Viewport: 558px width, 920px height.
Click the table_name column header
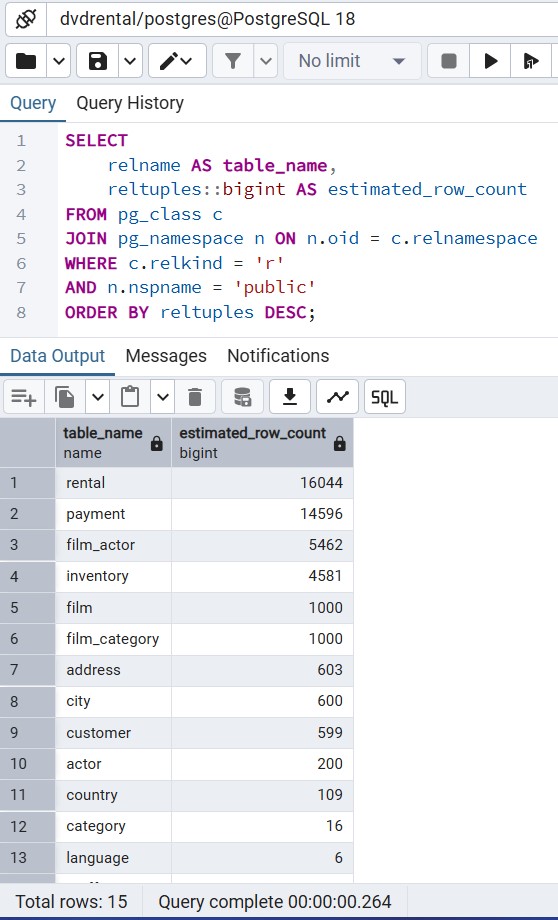point(113,442)
